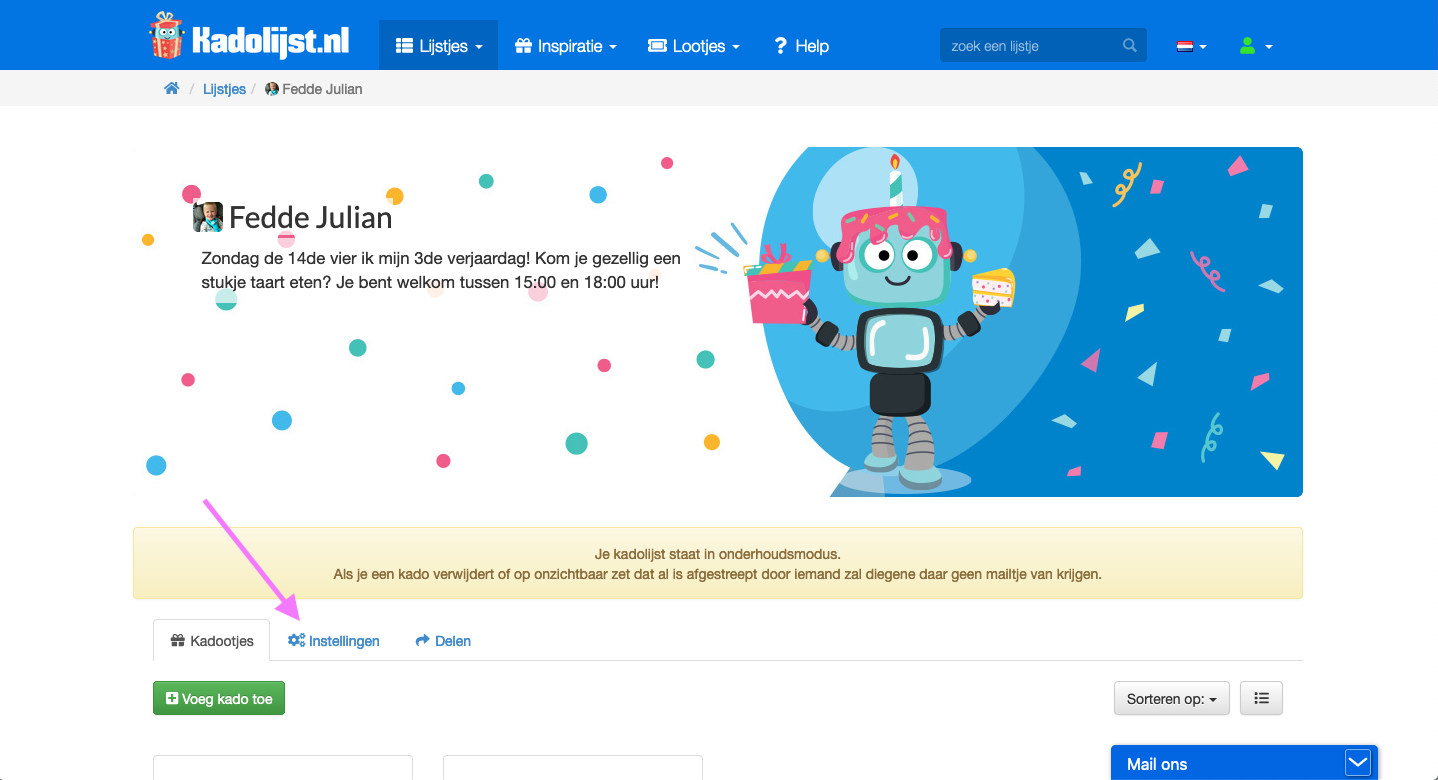
Task: Switch to the Instellingen tab
Action: [x=334, y=641]
